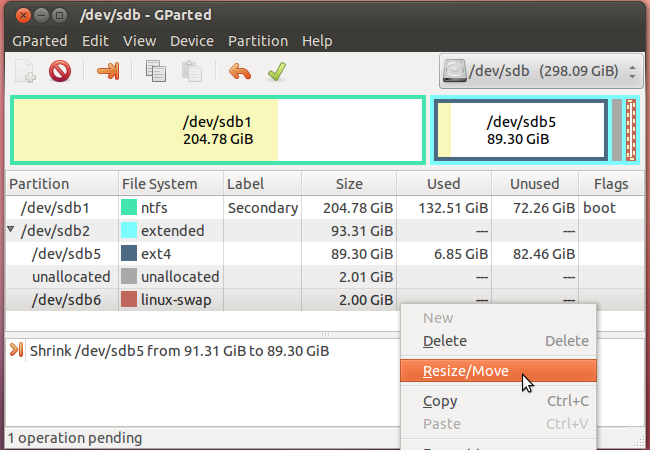Click the orange Resize/Move arrow toolbar icon

point(108,71)
